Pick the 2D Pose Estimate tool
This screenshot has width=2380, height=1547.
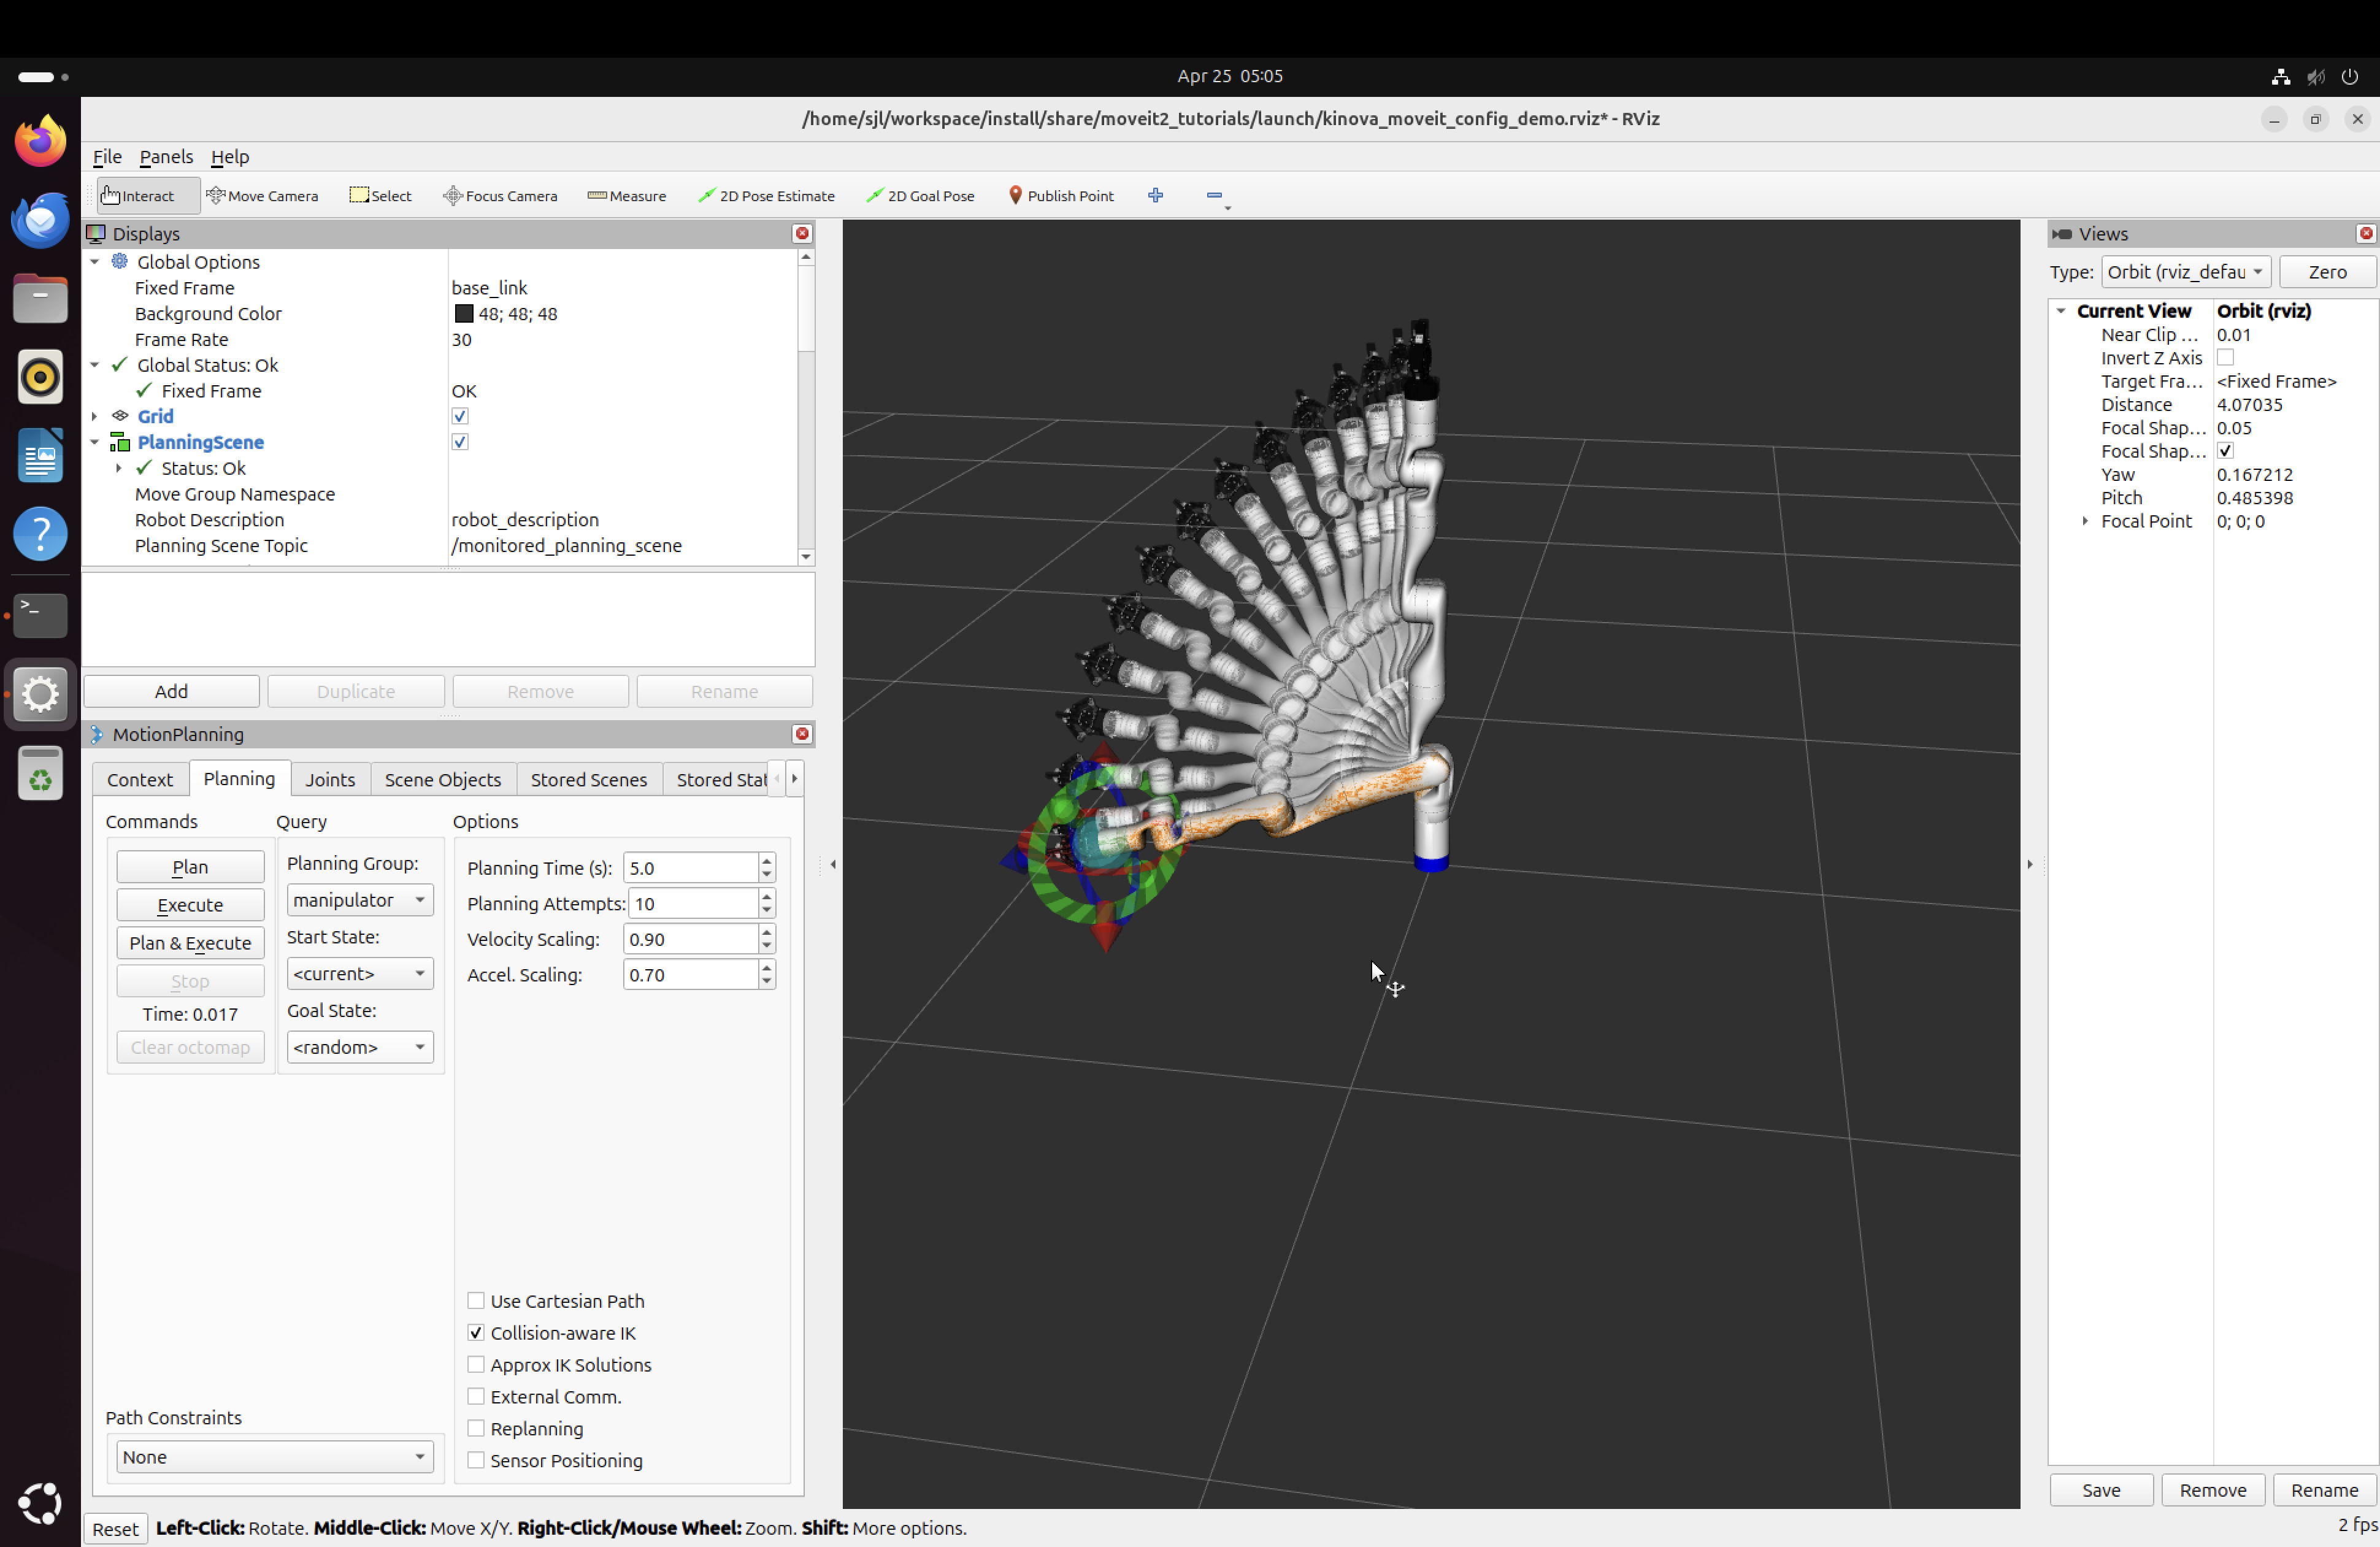[766, 196]
